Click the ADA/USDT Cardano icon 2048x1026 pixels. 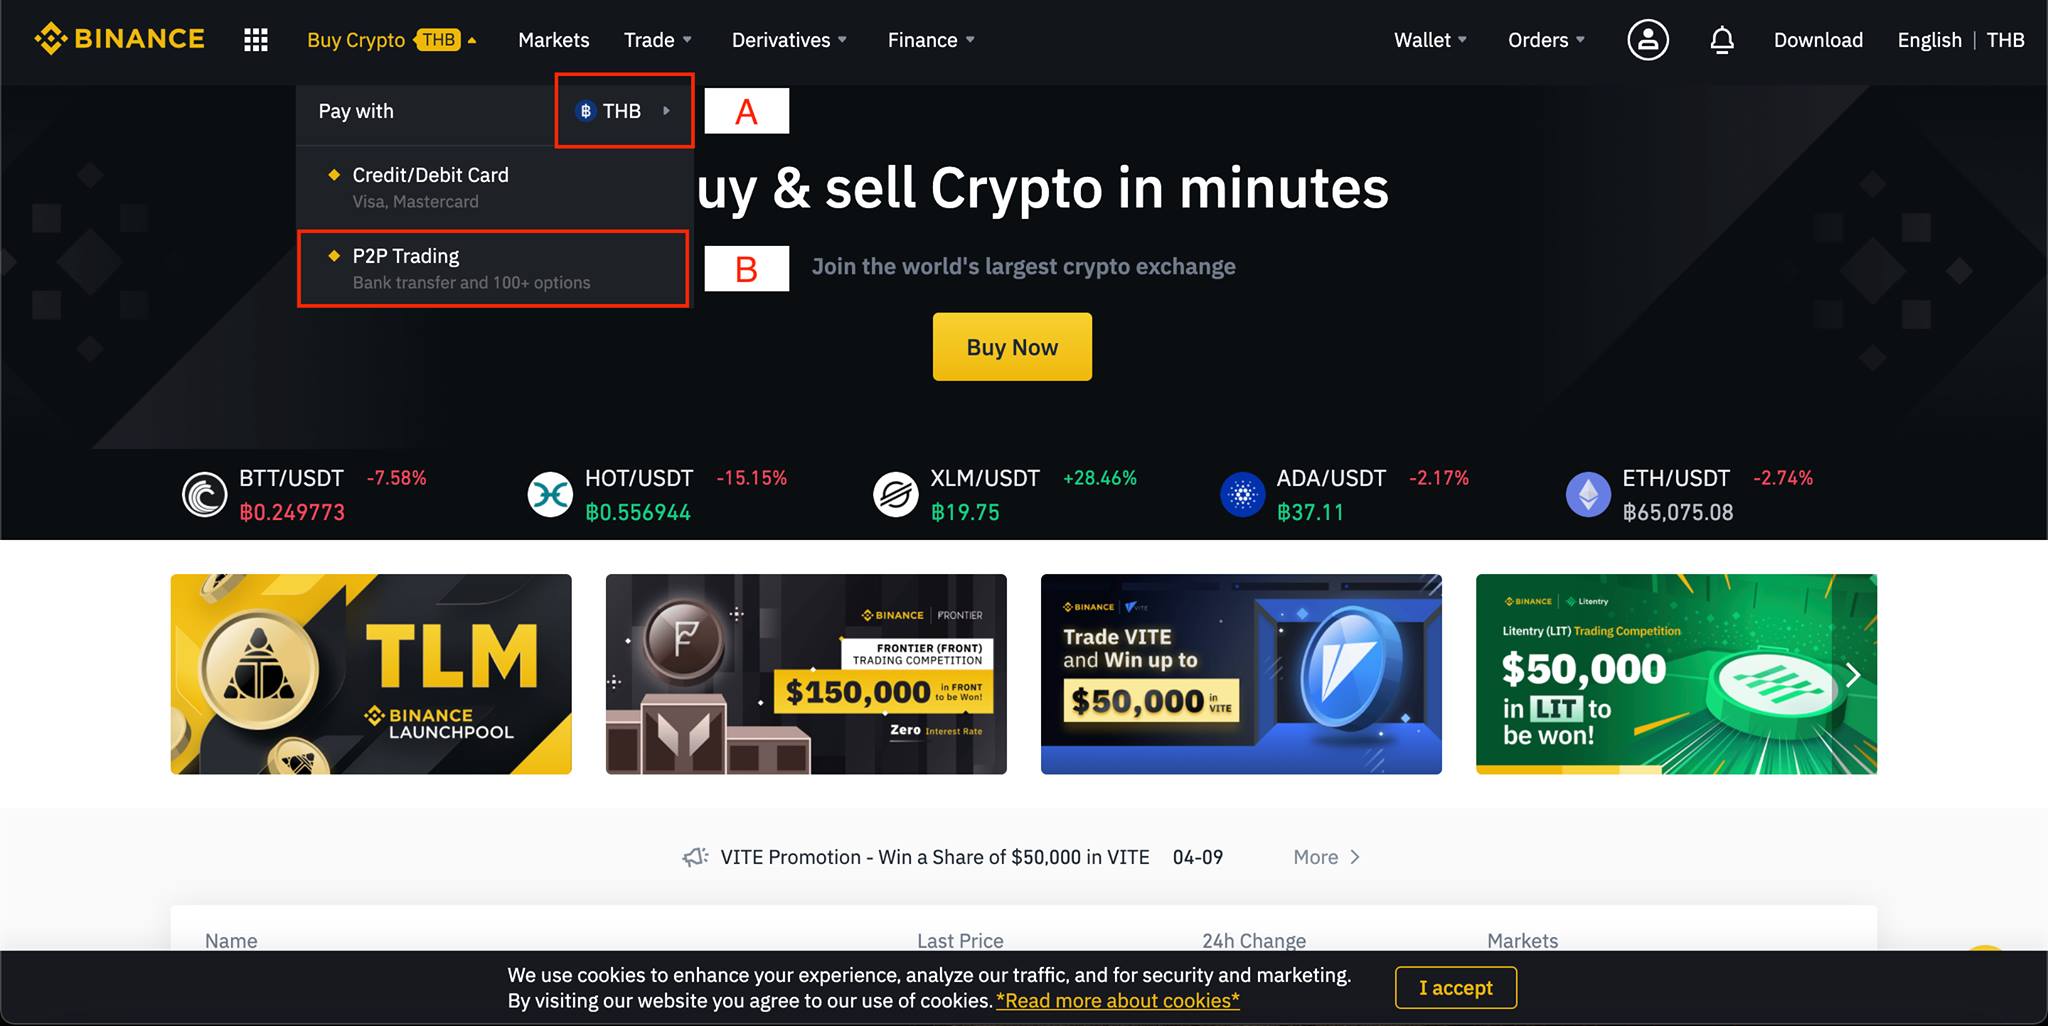click(x=1243, y=494)
